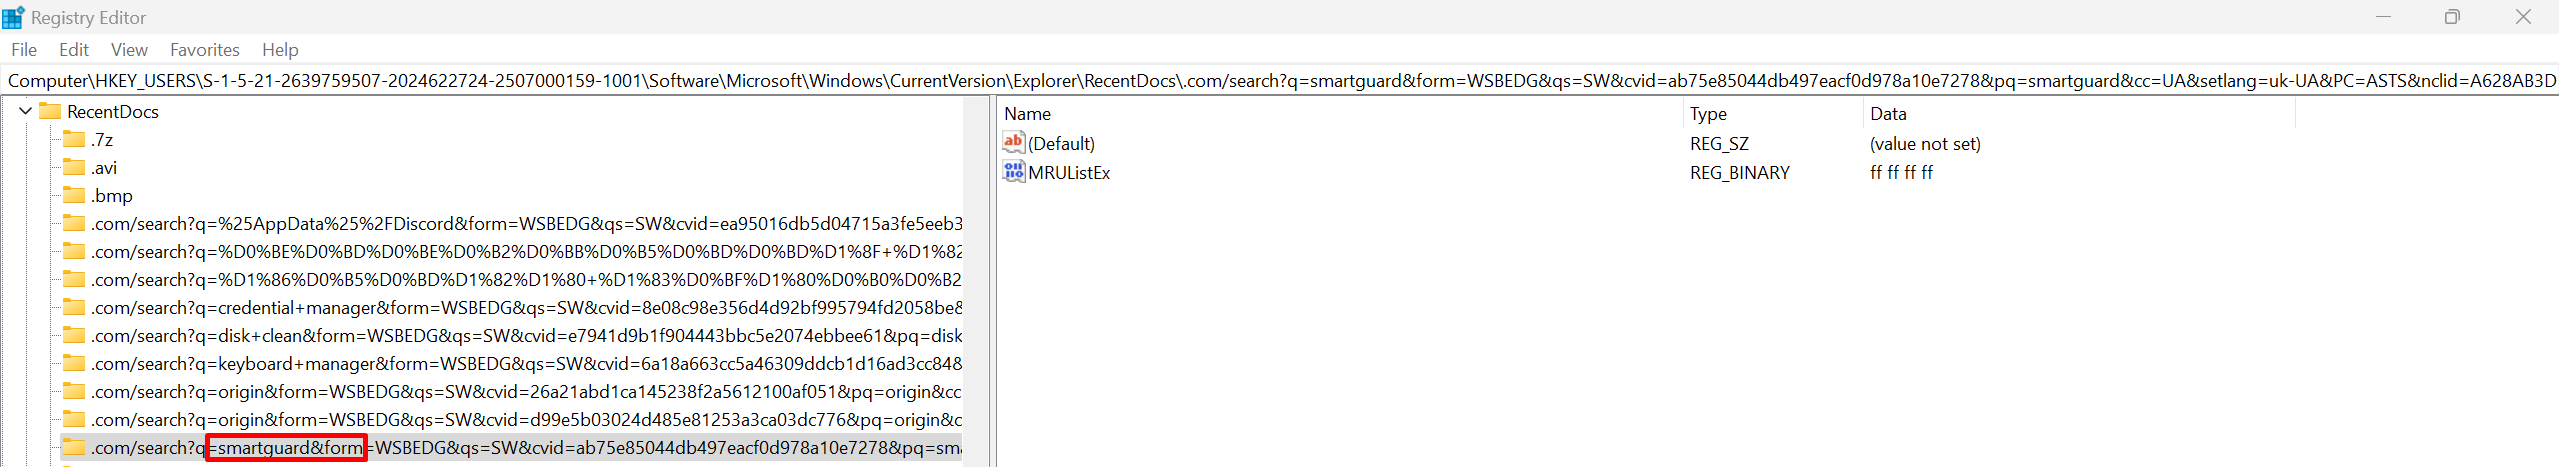The height and width of the screenshot is (467, 2559).
Task: Click the RecentDocs folder icon
Action: point(50,111)
